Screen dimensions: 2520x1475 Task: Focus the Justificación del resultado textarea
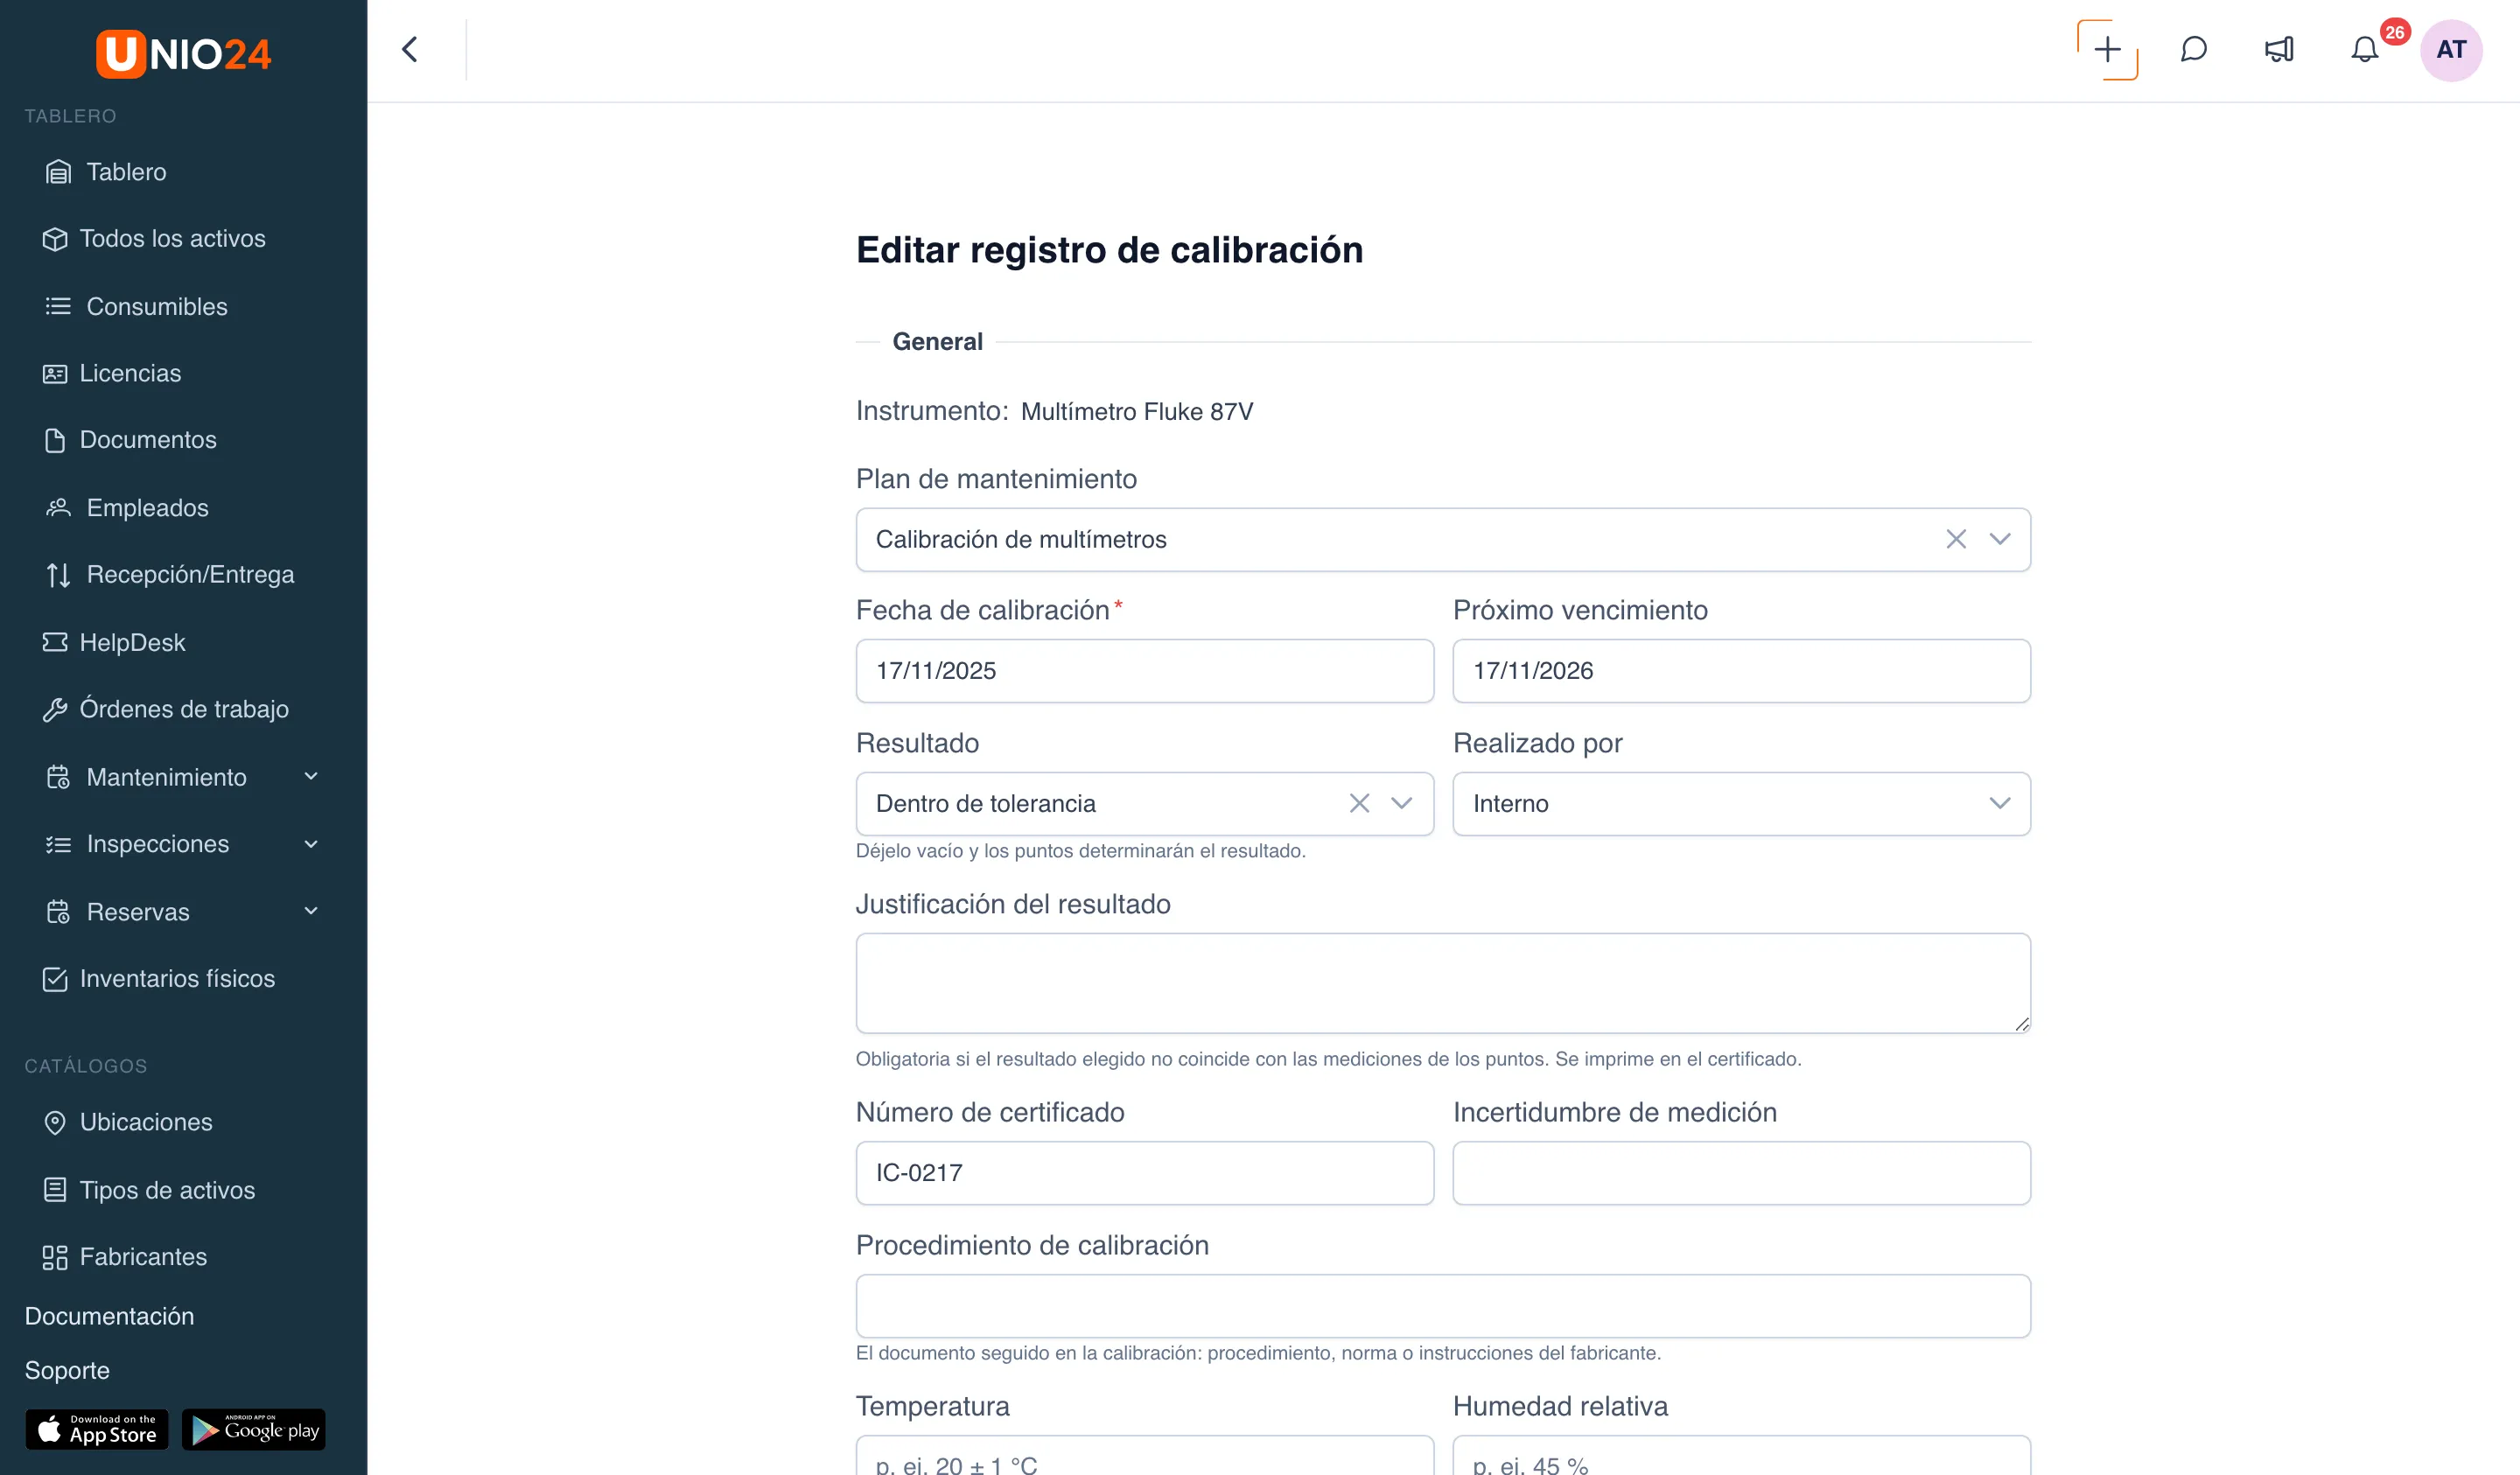pyautogui.click(x=1443, y=983)
